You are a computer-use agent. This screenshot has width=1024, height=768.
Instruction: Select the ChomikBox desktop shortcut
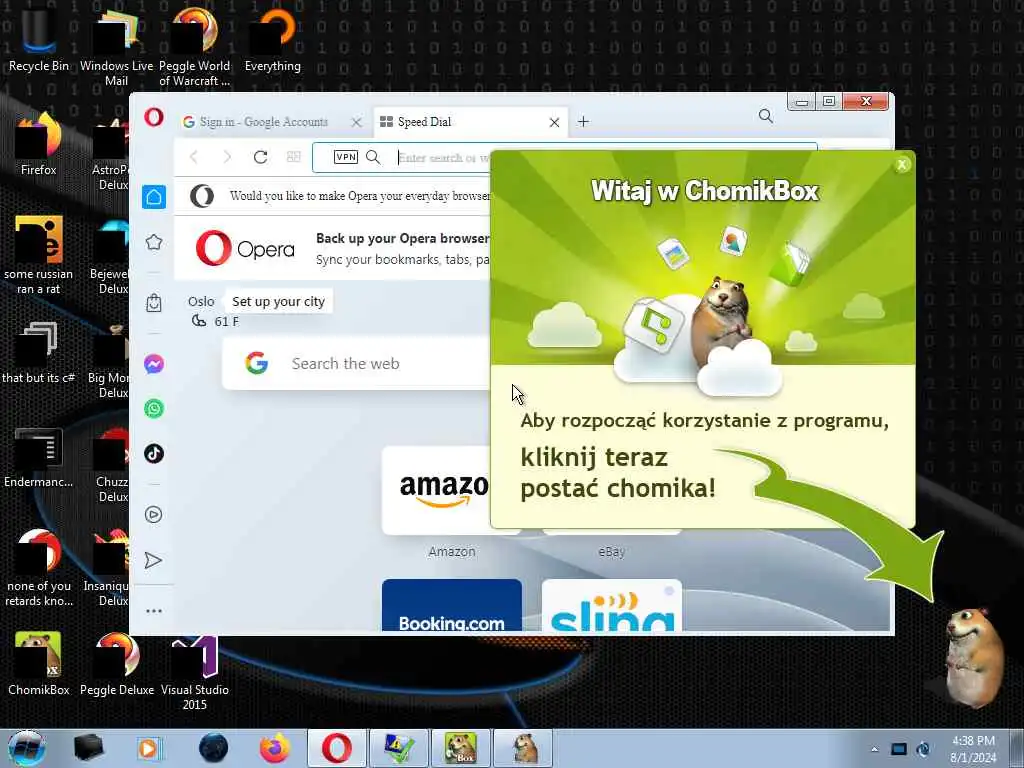39,664
